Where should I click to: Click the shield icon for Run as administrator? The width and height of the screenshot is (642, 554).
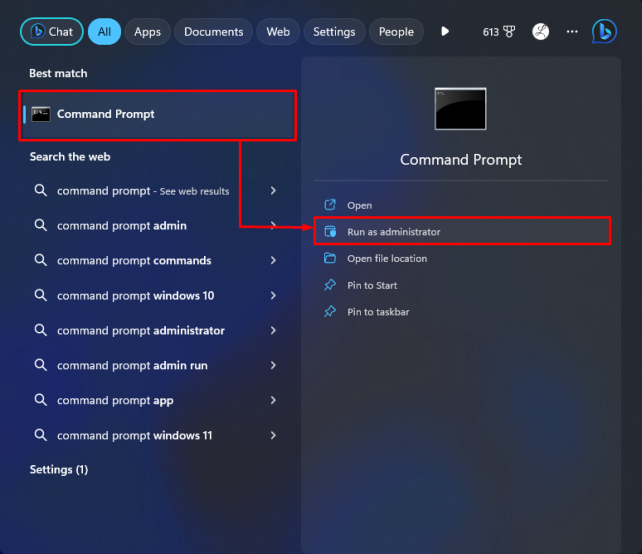coord(330,232)
